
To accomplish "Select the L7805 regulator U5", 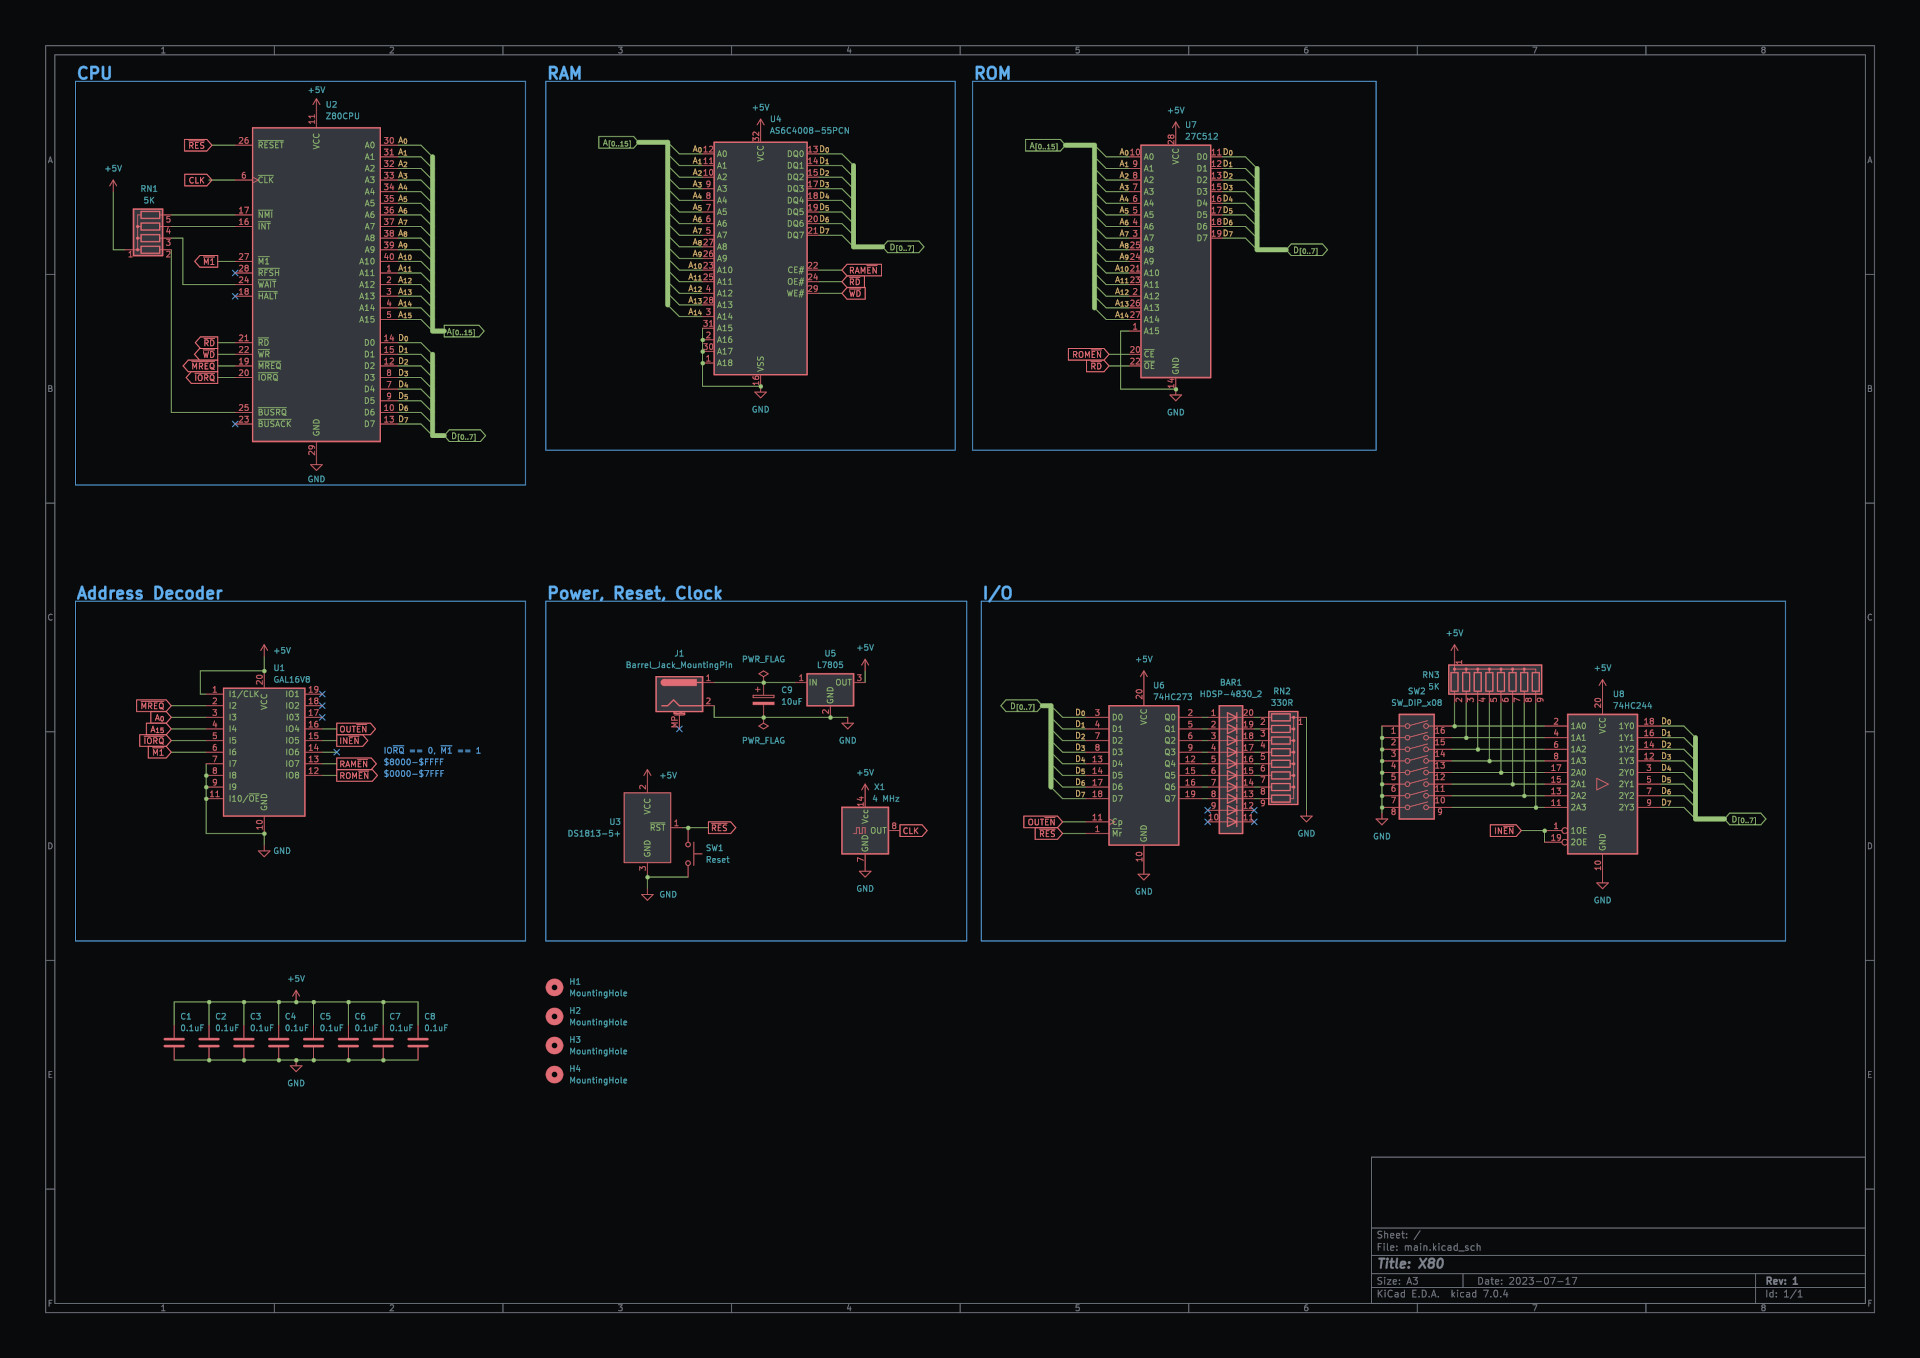I will (830, 690).
